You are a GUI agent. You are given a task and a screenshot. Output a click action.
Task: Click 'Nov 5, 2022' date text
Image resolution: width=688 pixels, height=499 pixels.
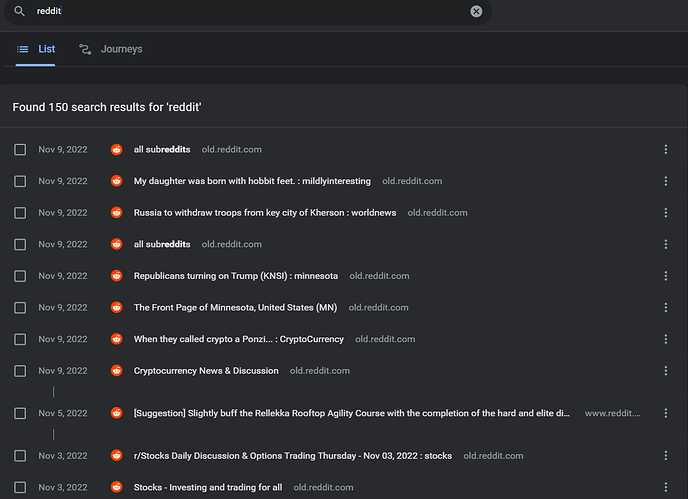tap(63, 413)
